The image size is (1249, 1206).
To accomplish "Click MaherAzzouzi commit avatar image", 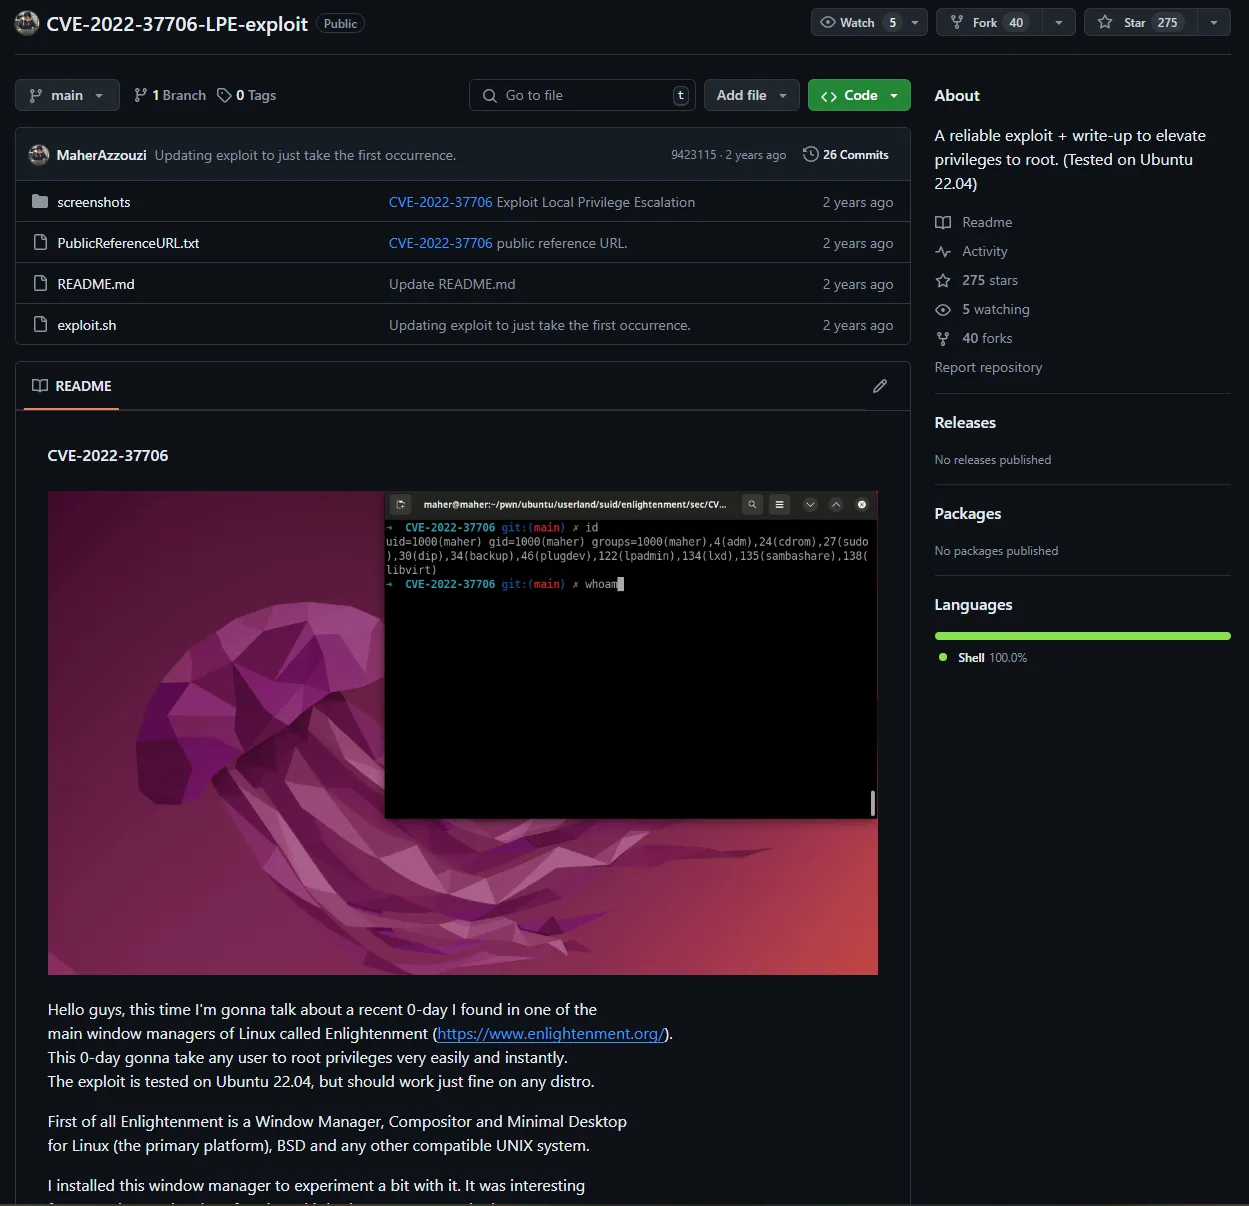I will coord(39,155).
